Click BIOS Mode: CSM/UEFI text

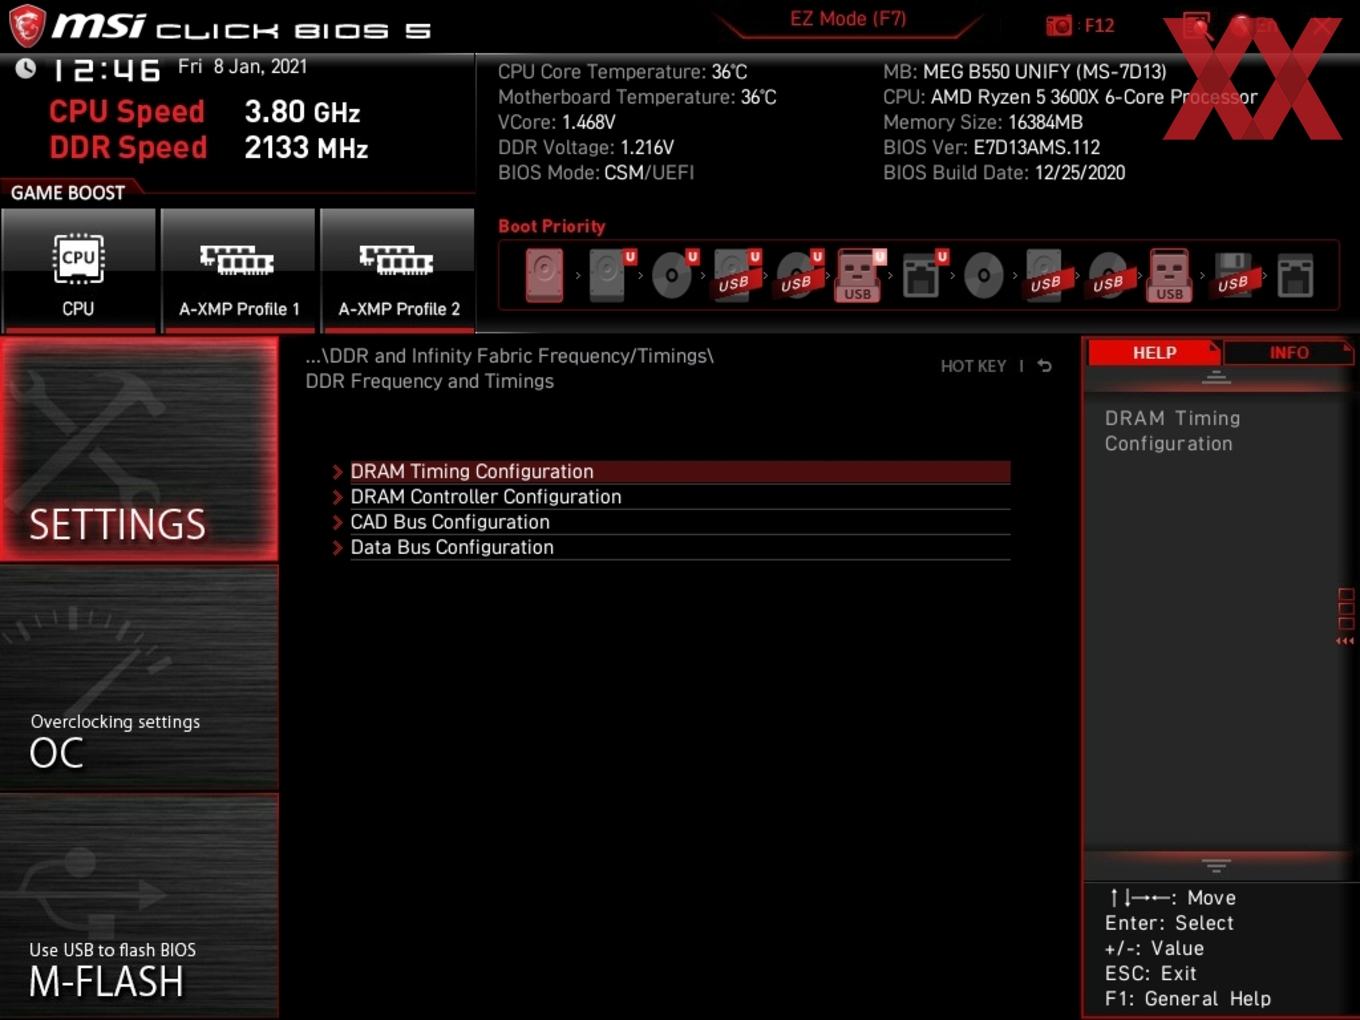tap(596, 173)
